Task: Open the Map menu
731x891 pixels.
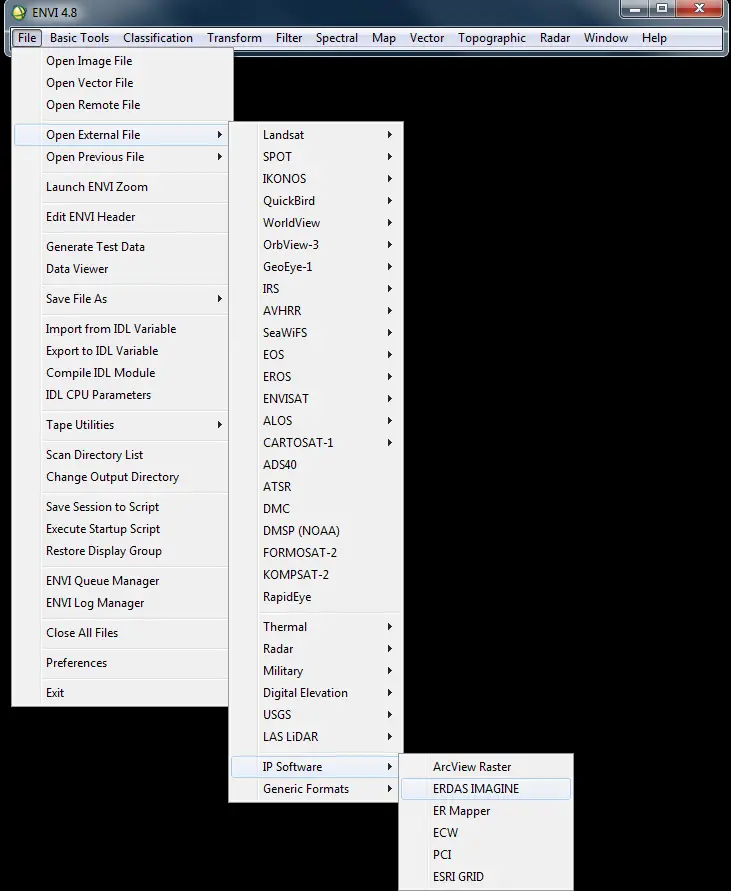Action: (x=384, y=38)
